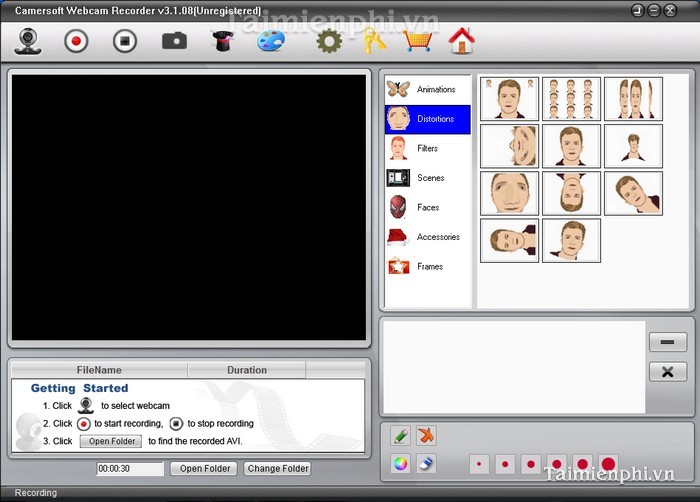
Task: Open the paint palette toolbar icon
Action: (x=271, y=41)
